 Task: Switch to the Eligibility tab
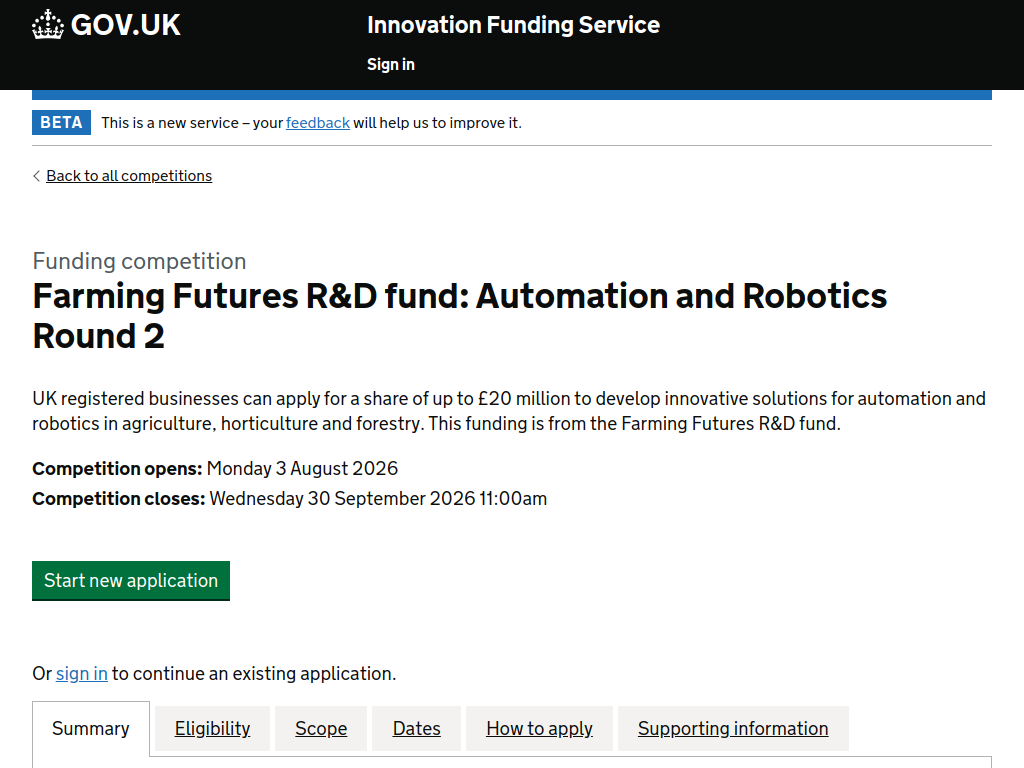pos(212,729)
